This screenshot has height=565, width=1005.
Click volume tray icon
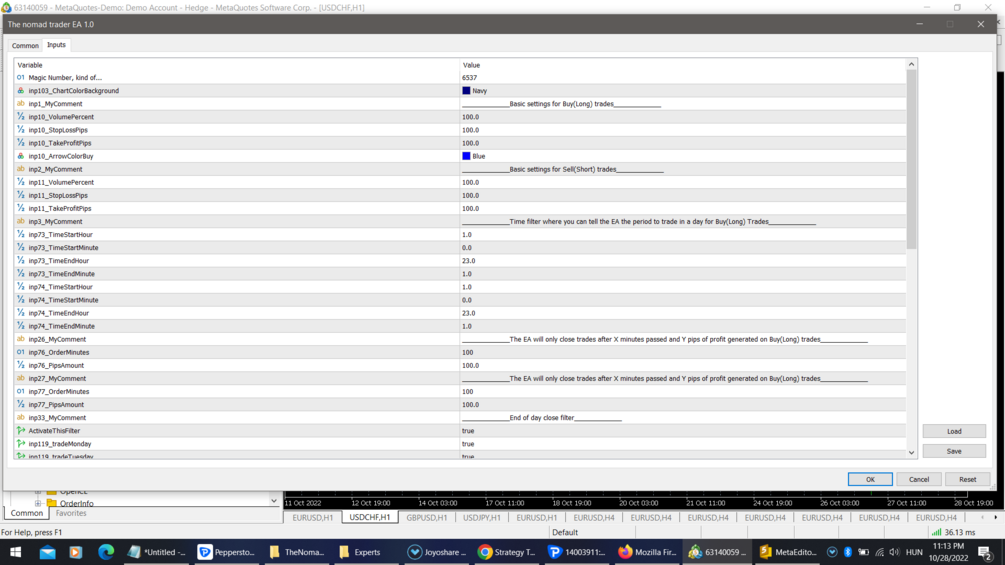(x=894, y=552)
